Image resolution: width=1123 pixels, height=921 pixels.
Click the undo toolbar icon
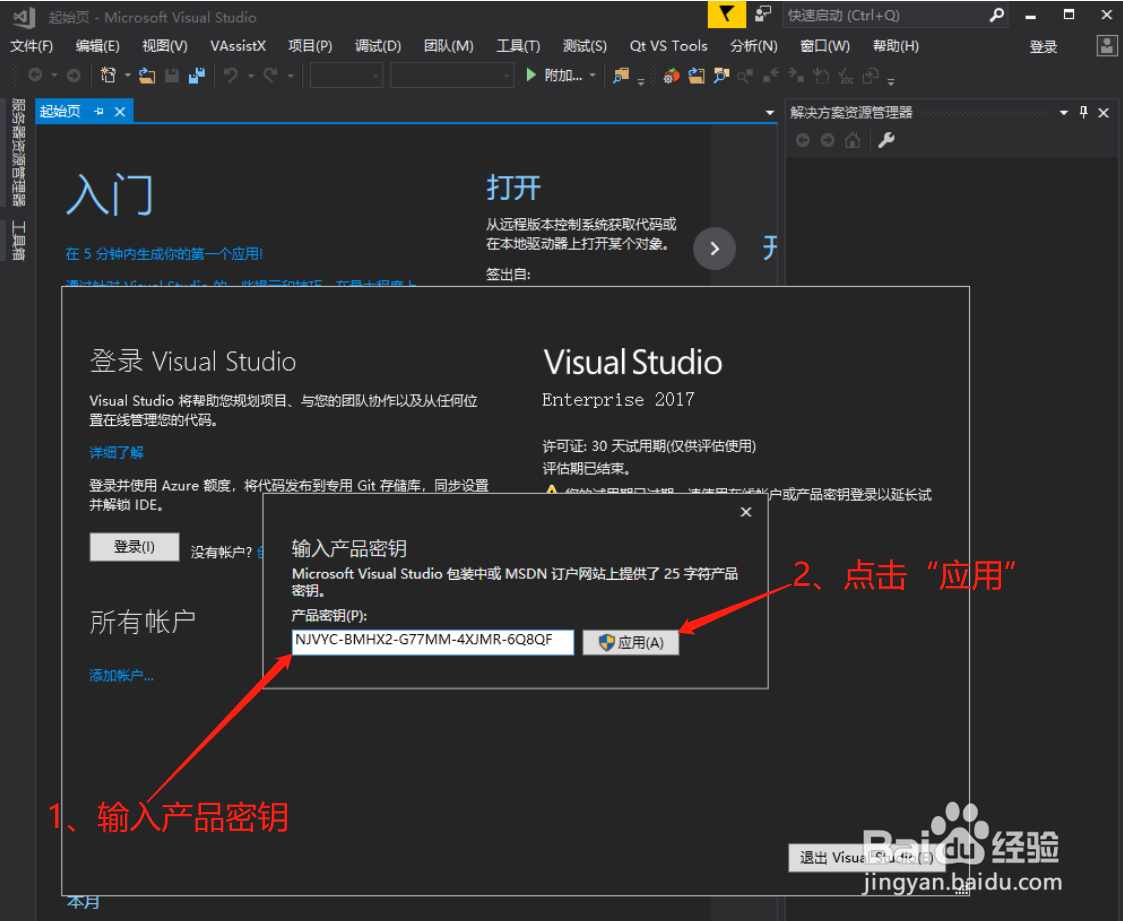231,74
